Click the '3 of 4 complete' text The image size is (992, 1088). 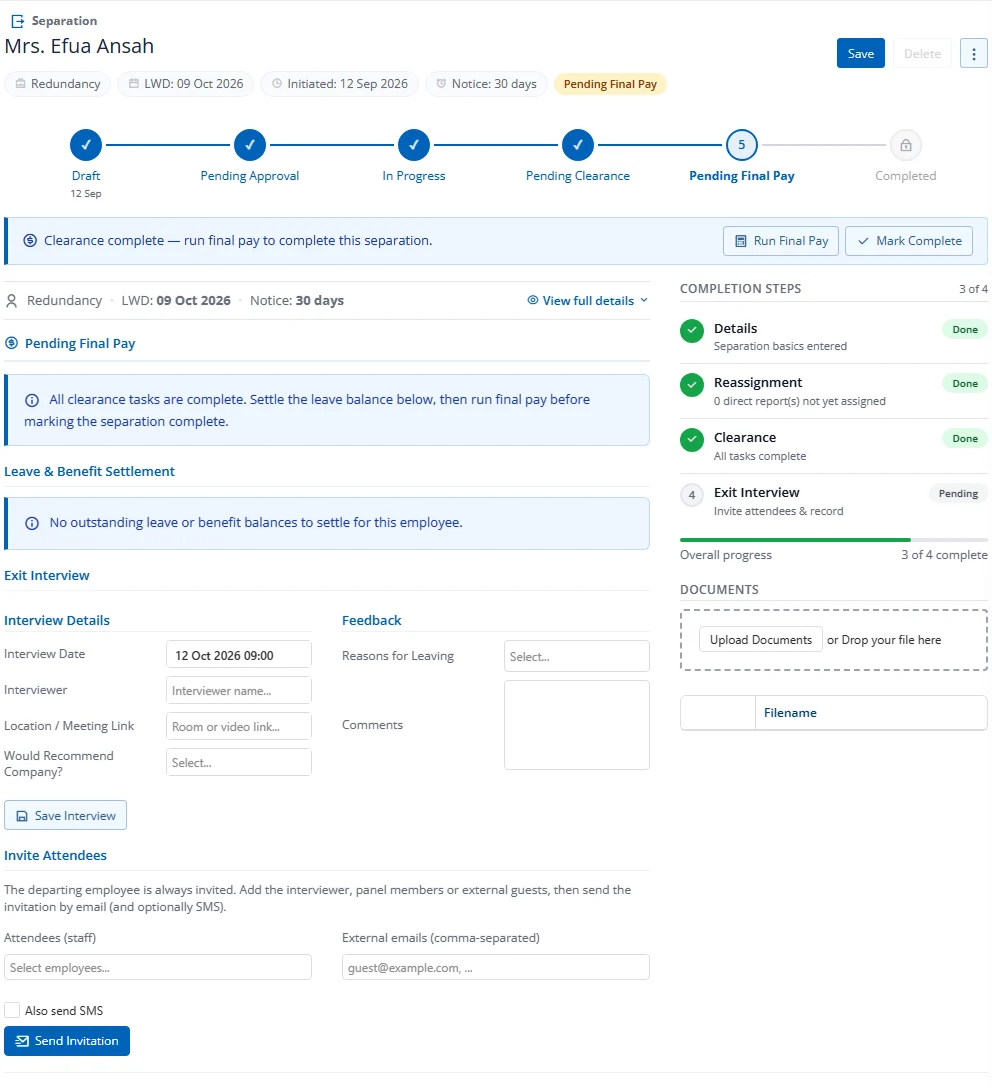[944, 555]
